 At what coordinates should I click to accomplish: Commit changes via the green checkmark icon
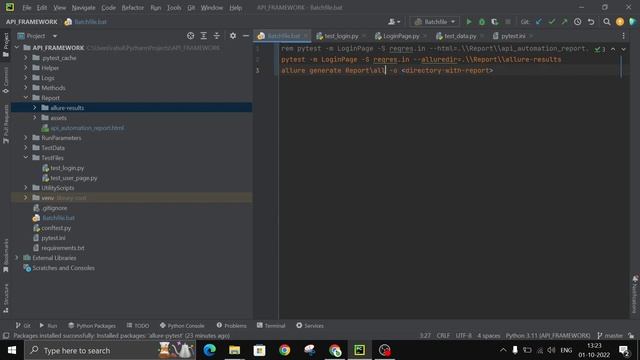(x=552, y=22)
